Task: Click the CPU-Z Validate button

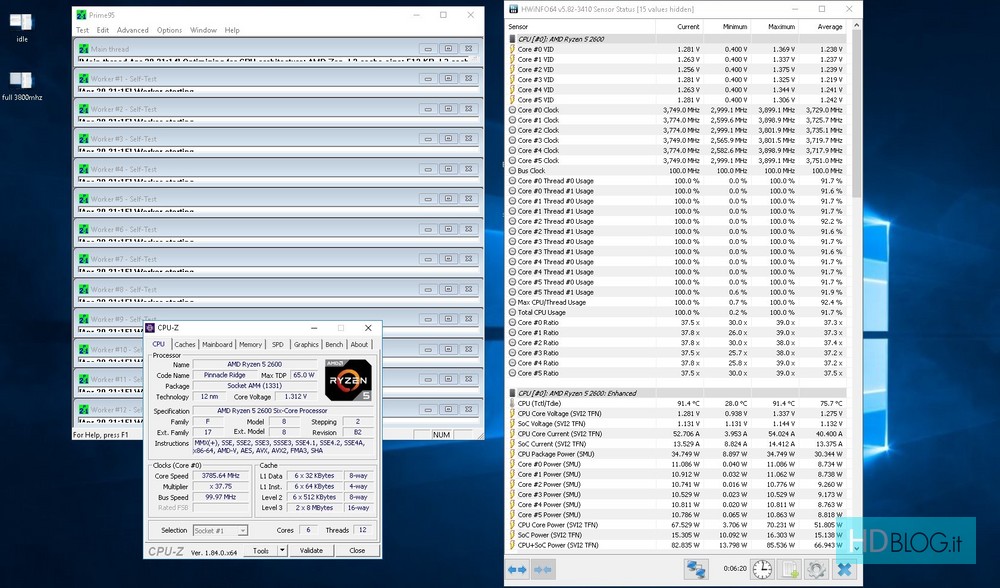Action: [312, 550]
